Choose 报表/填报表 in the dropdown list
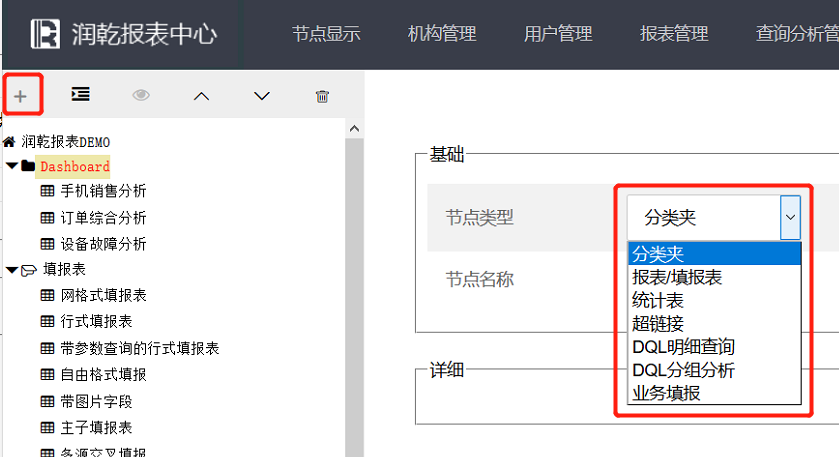Image resolution: width=839 pixels, height=457 pixels. 714,277
